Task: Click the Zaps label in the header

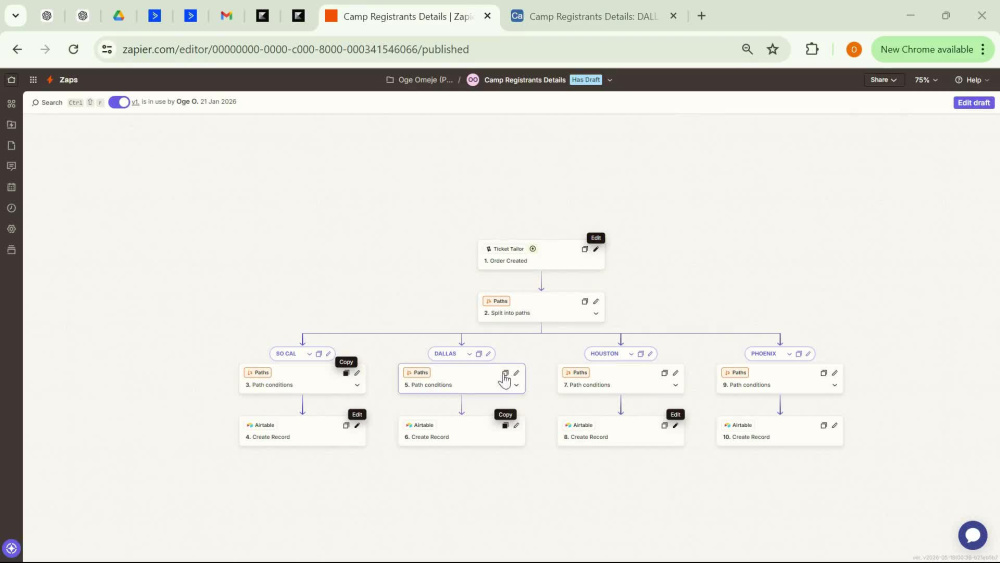Action: tap(68, 80)
